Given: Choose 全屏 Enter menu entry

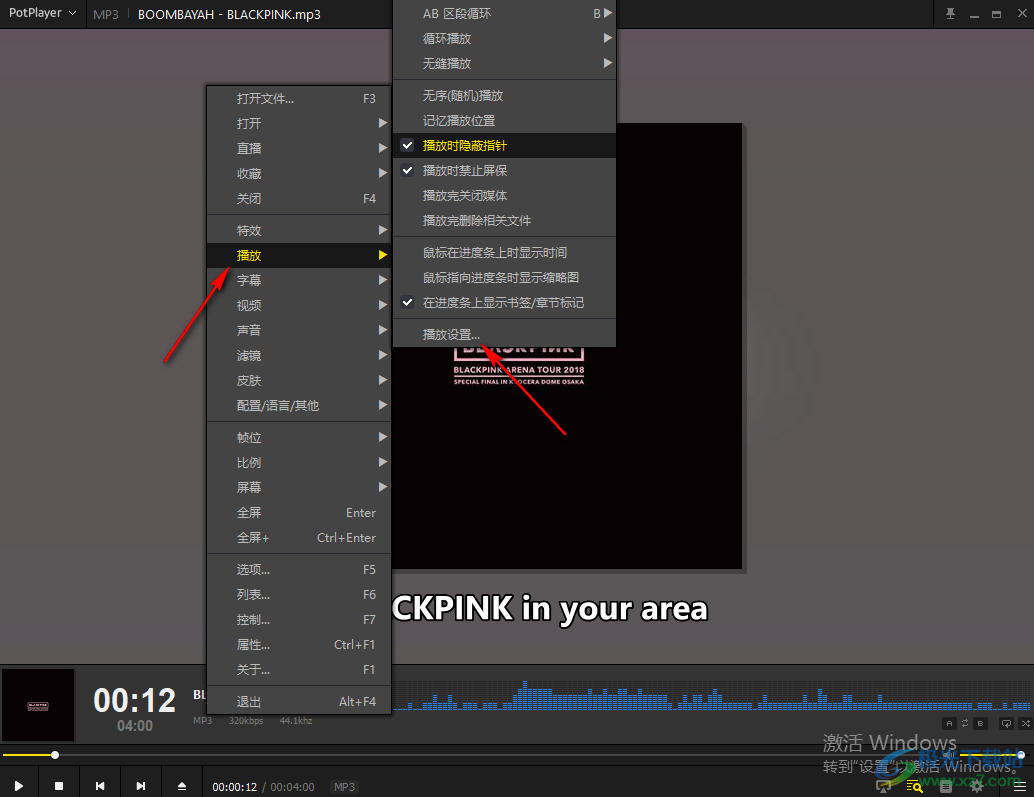Looking at the screenshot, I should tap(299, 512).
